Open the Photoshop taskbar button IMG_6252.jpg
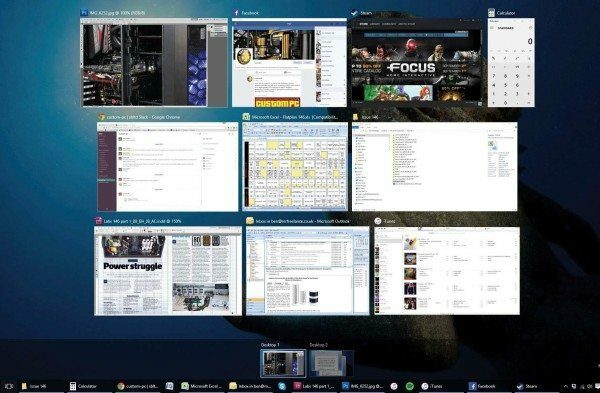600x393 pixels. pyautogui.click(x=363, y=386)
